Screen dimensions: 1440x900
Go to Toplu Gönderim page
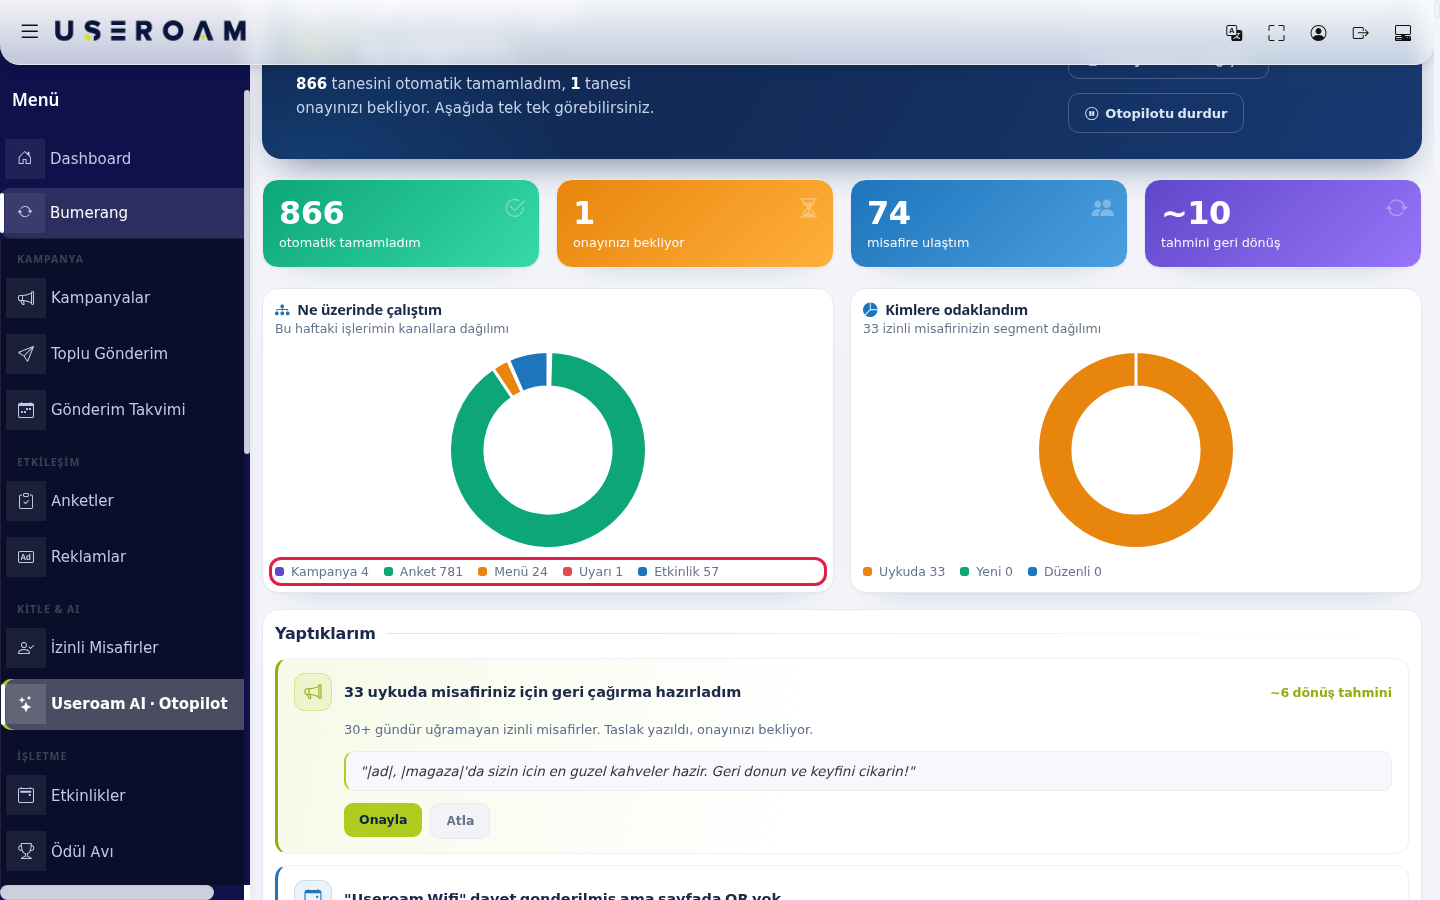(122, 354)
